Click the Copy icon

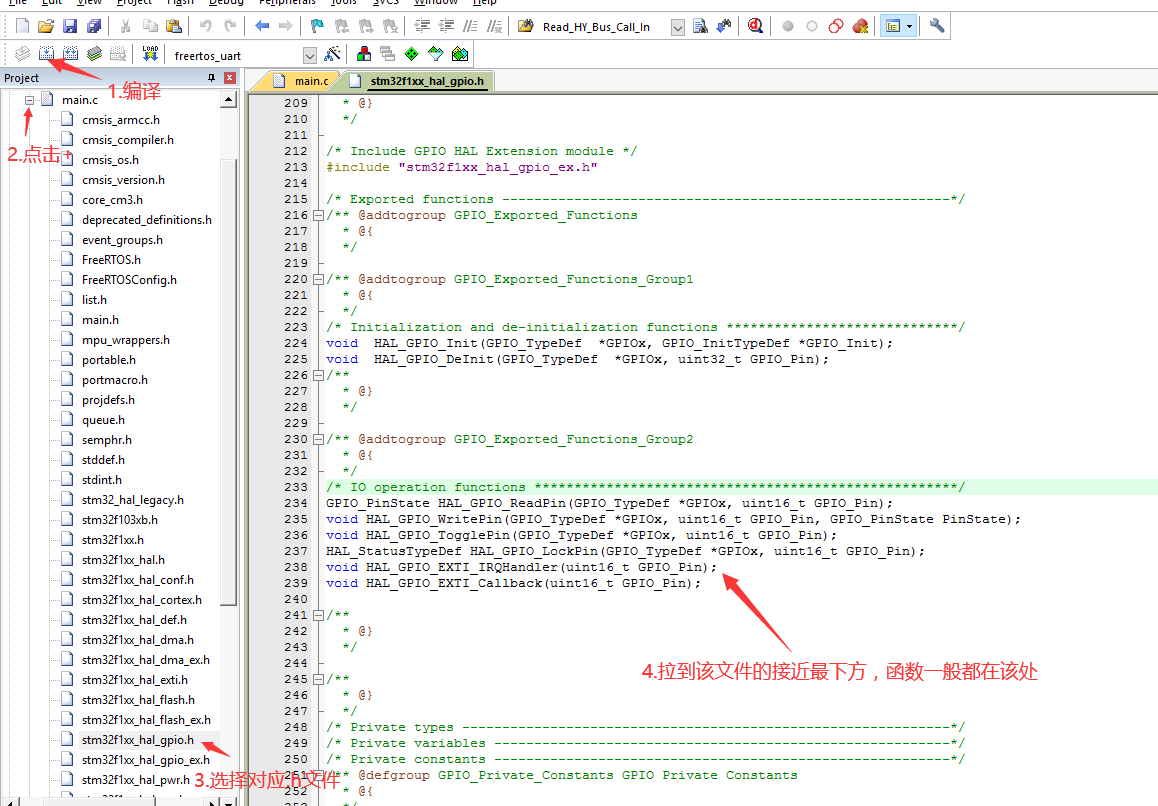150,27
